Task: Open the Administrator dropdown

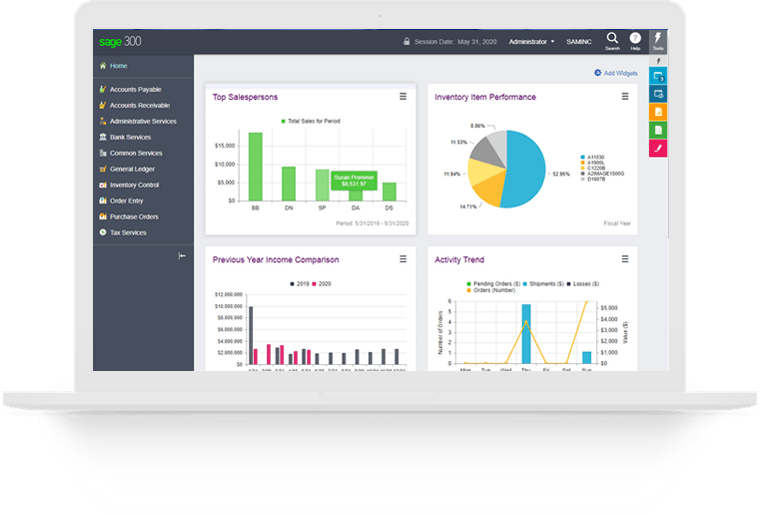Action: coord(531,42)
